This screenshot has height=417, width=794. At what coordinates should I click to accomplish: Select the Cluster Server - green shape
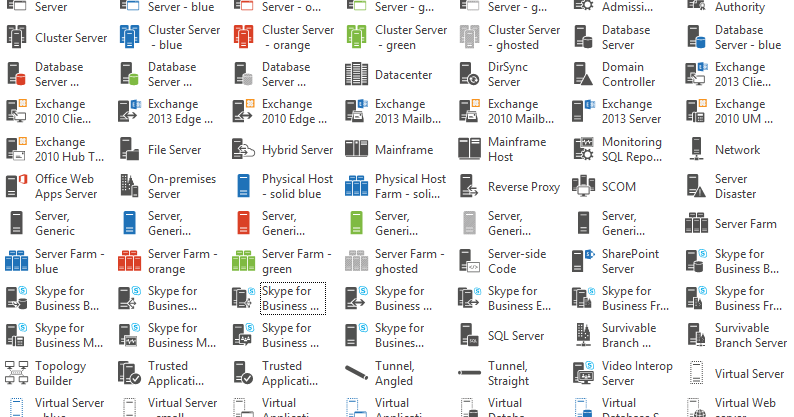coord(356,37)
